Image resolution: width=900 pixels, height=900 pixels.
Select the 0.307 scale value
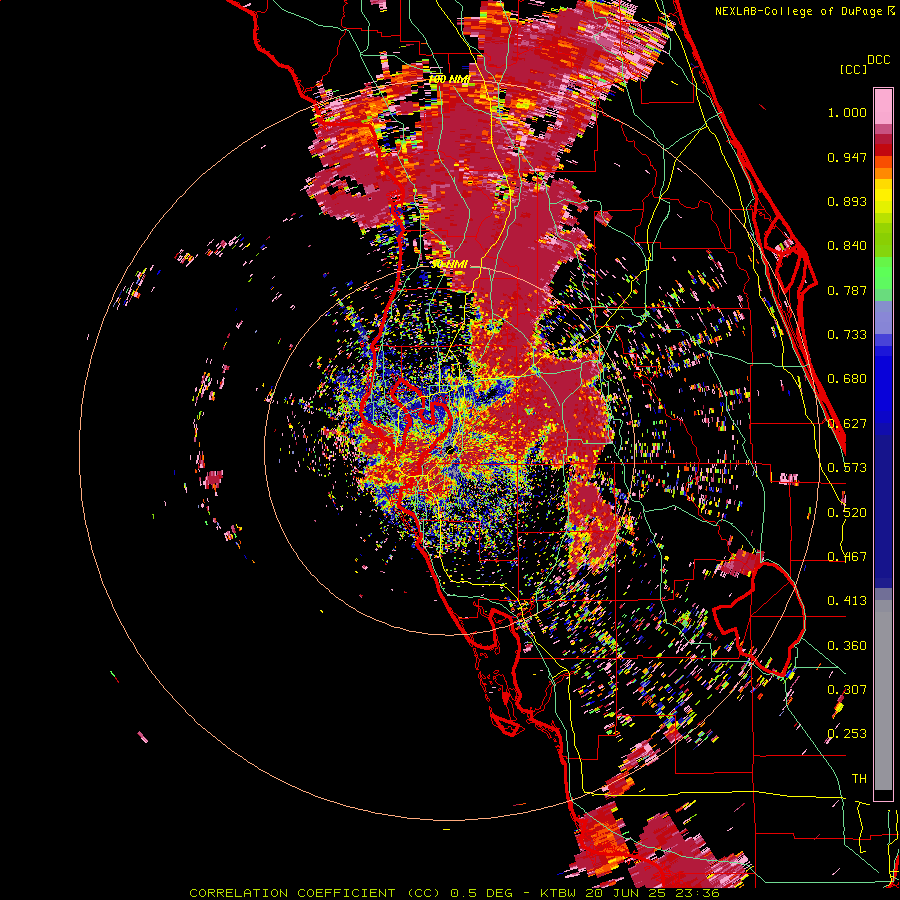coord(847,690)
